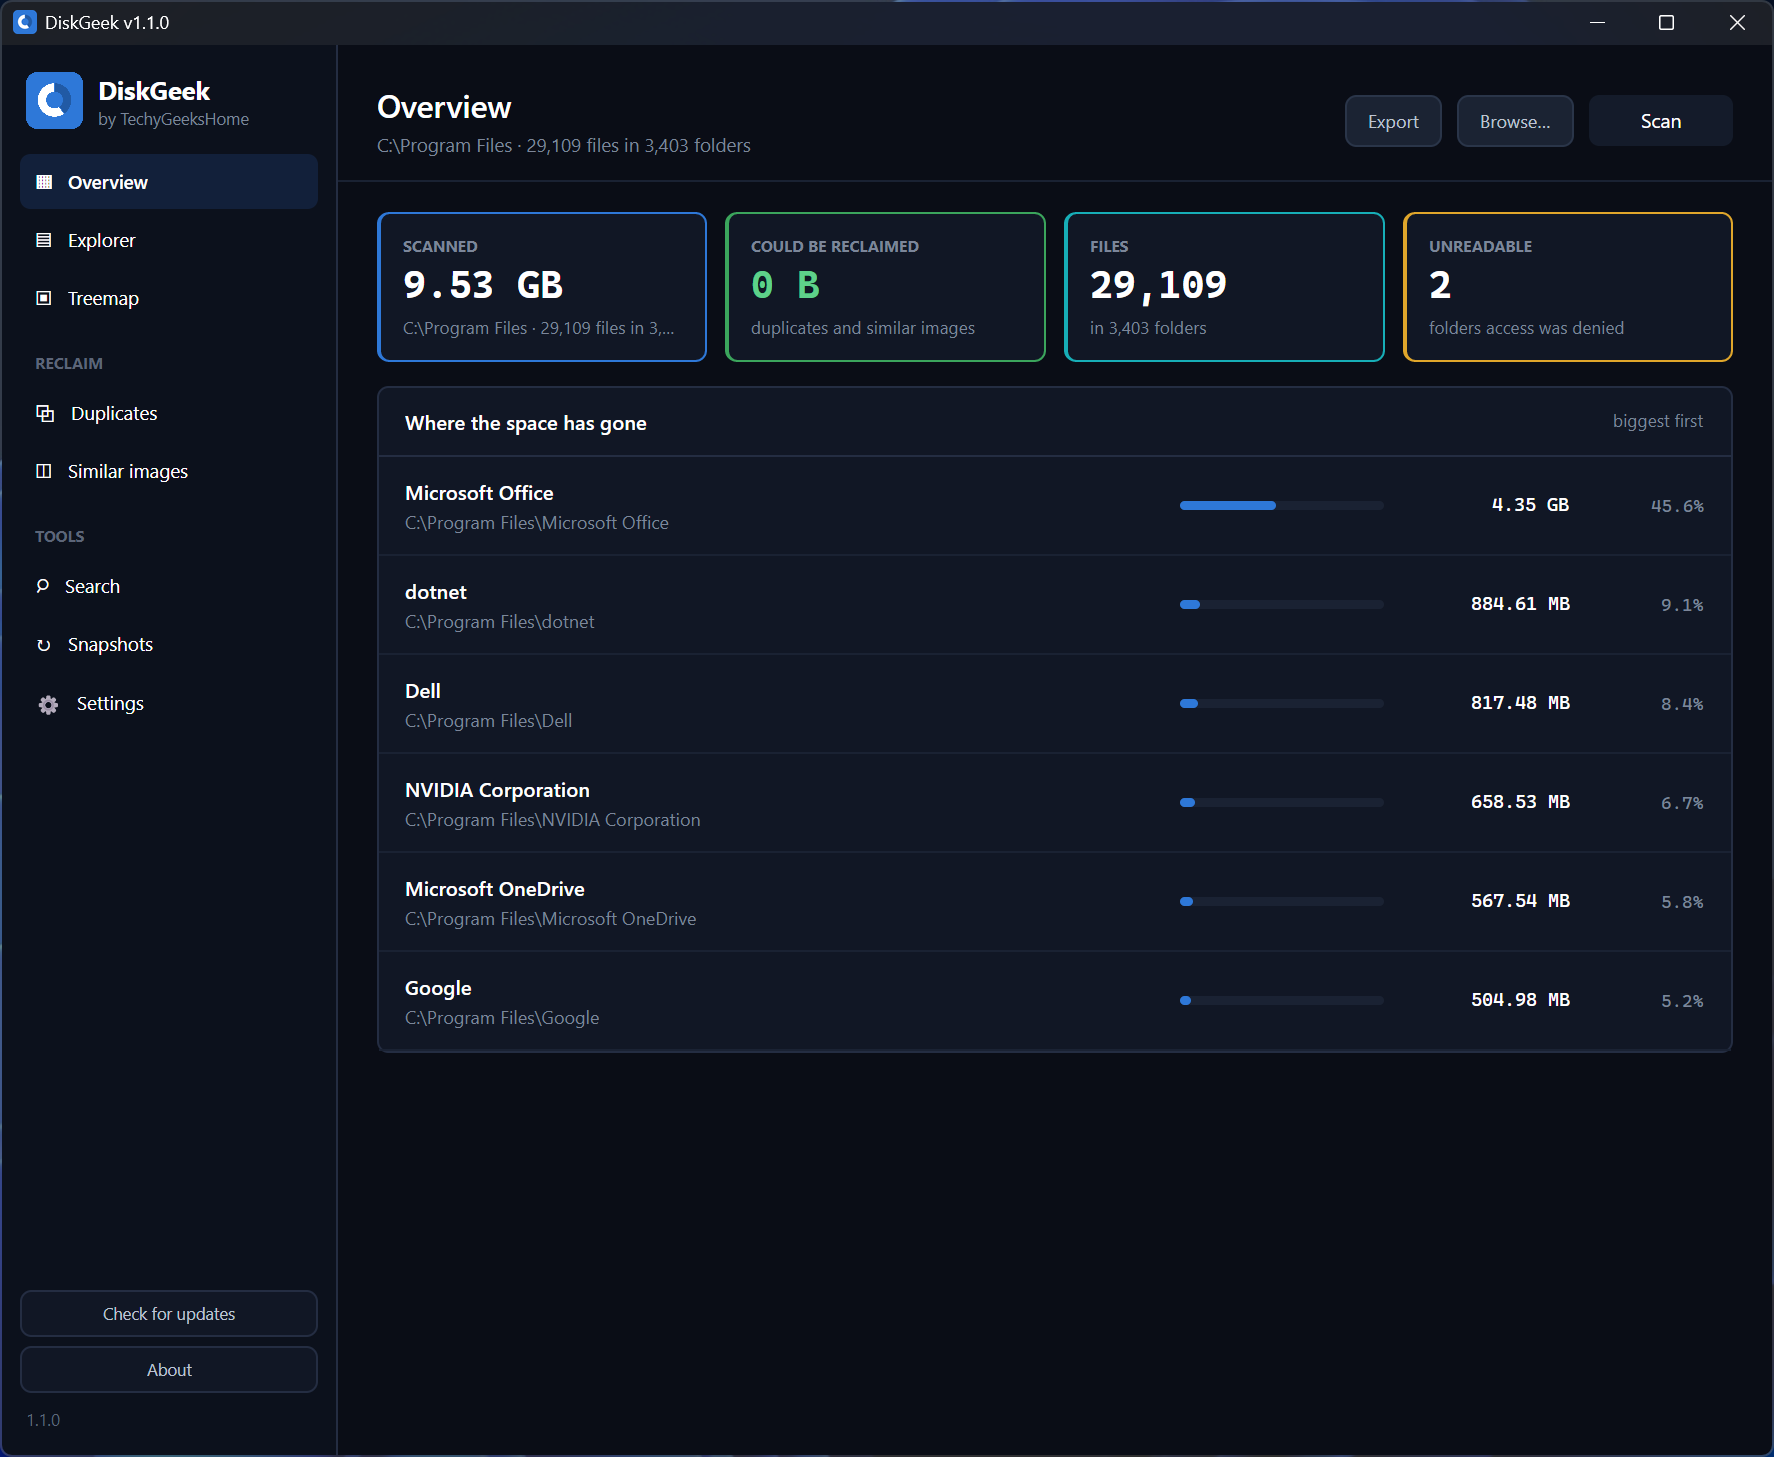The width and height of the screenshot is (1774, 1457).
Task: Click the Overview grid icon
Action: point(44,182)
